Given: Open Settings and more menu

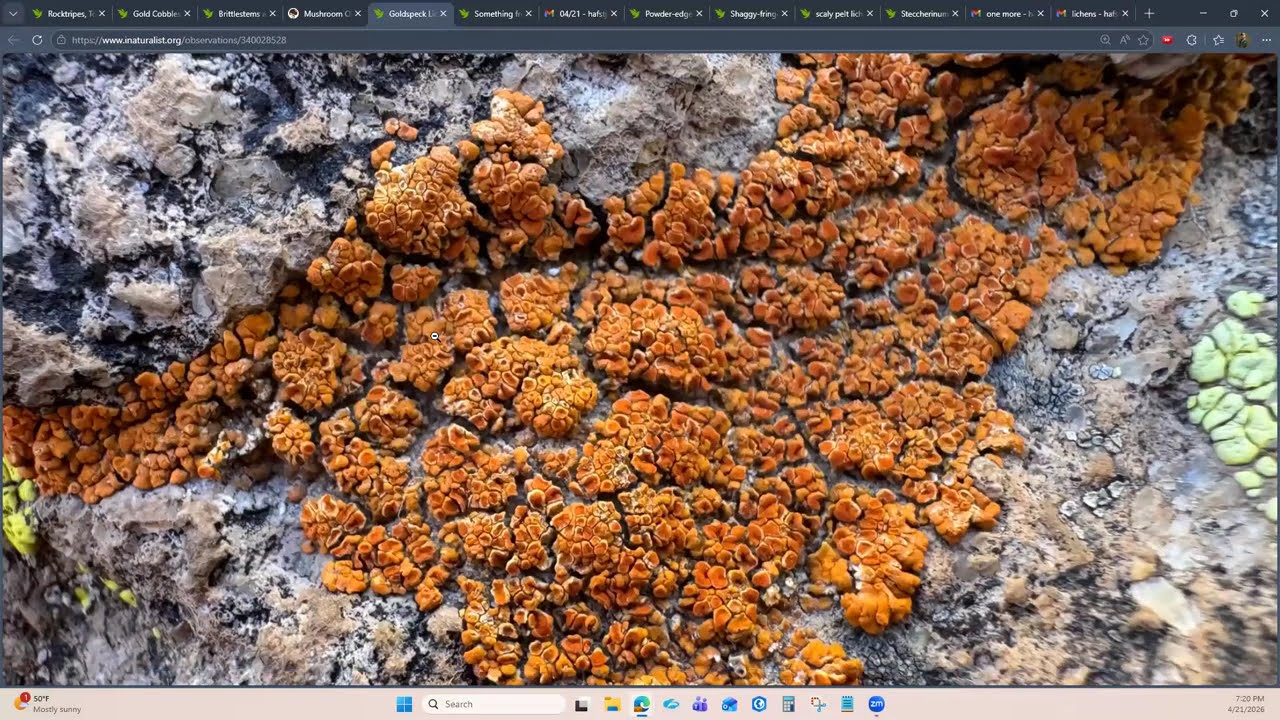Looking at the screenshot, I should click(1266, 40).
